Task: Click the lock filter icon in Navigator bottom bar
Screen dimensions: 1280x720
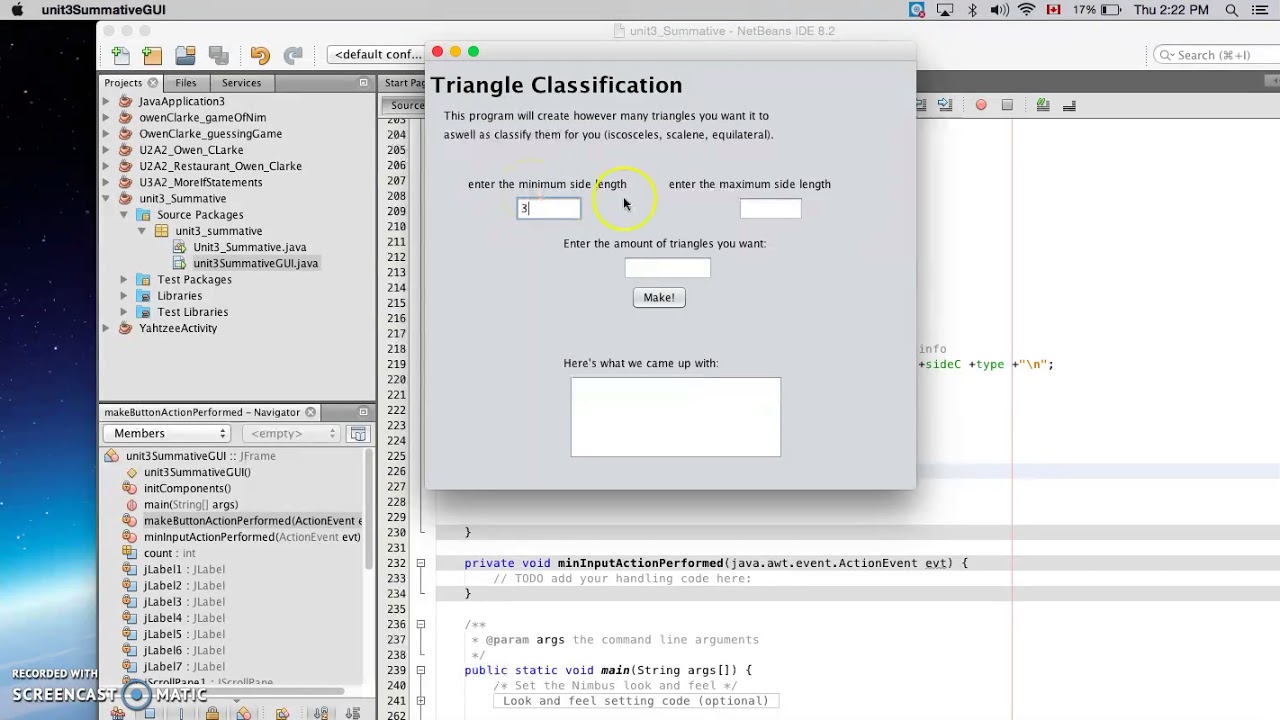Action: click(x=212, y=713)
